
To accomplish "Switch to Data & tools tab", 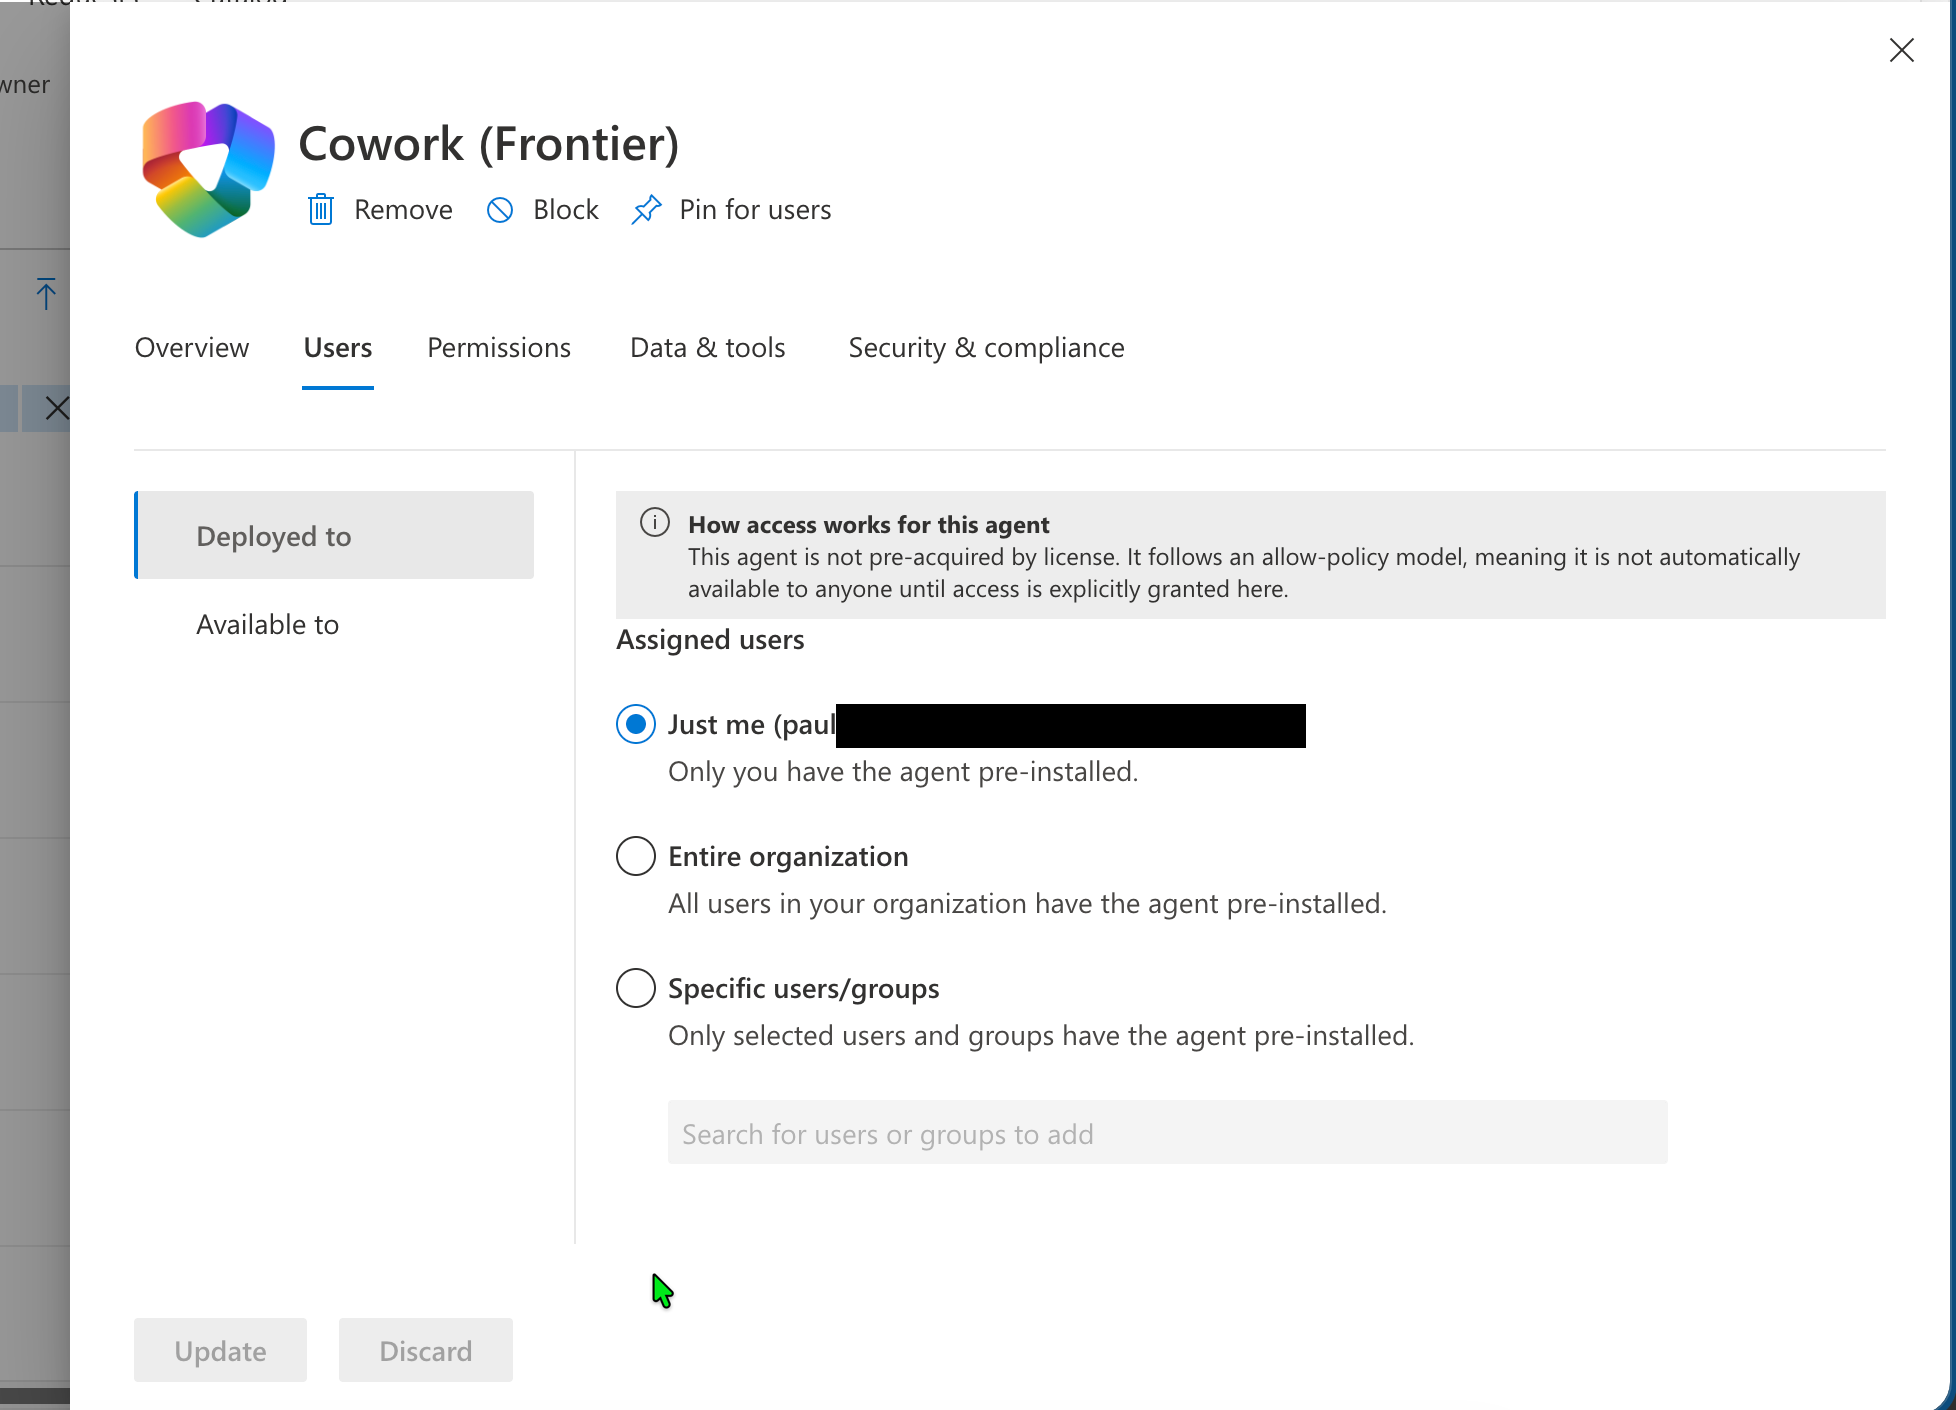I will 707,347.
